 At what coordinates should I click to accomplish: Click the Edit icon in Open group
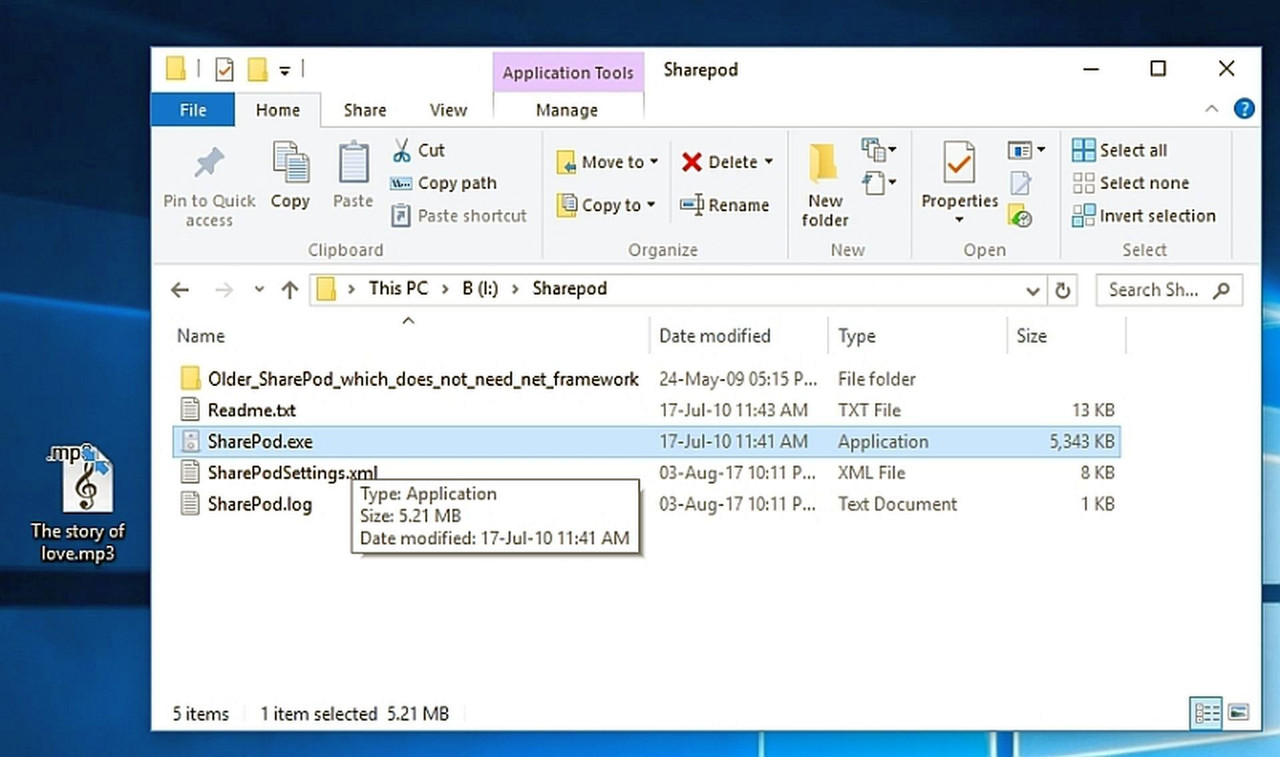[1020, 183]
